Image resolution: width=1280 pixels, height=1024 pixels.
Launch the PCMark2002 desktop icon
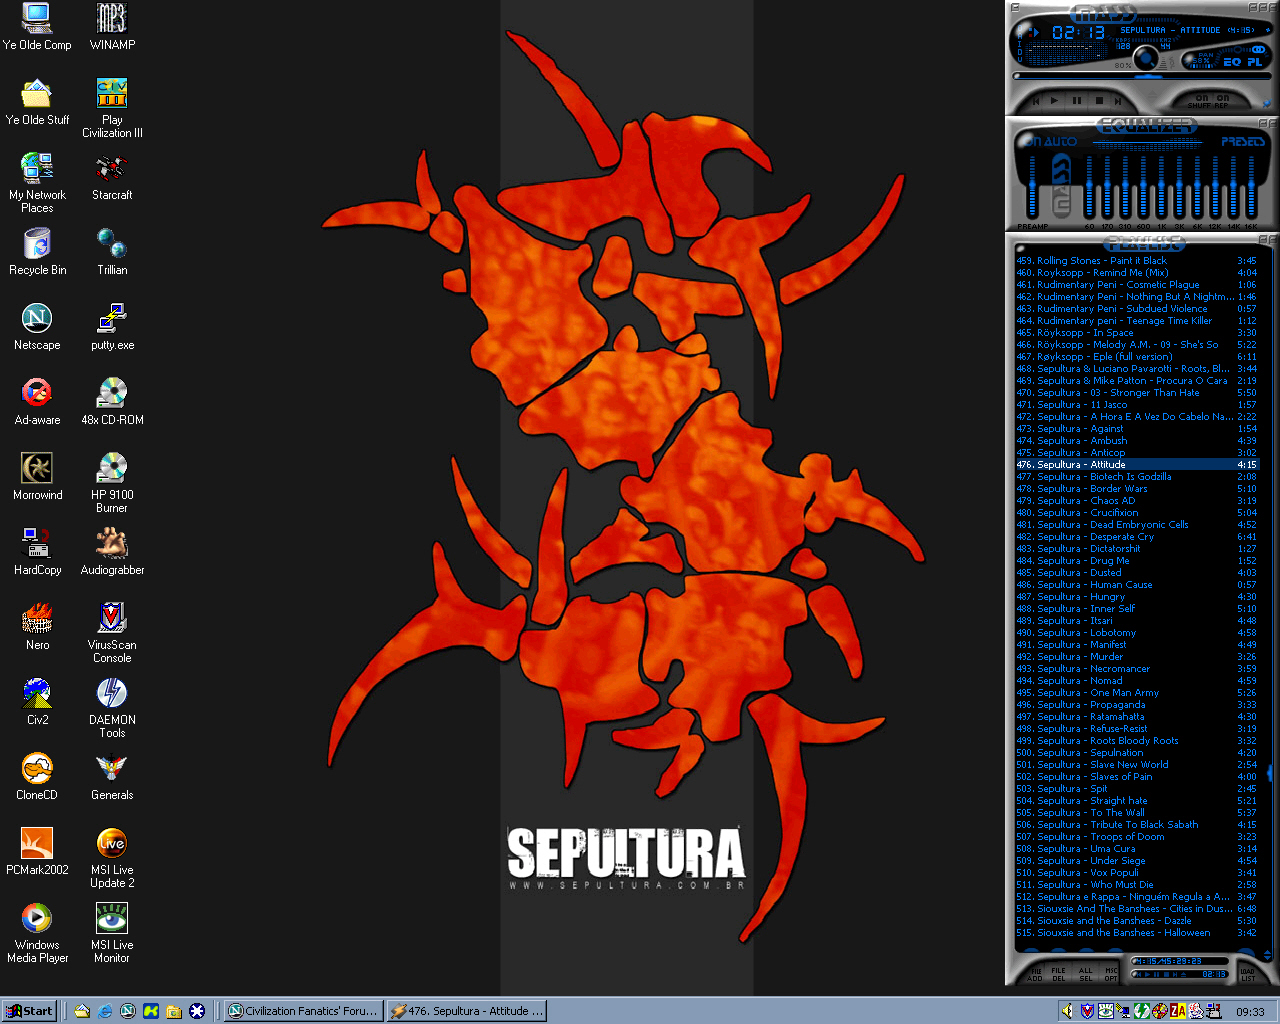(x=37, y=851)
